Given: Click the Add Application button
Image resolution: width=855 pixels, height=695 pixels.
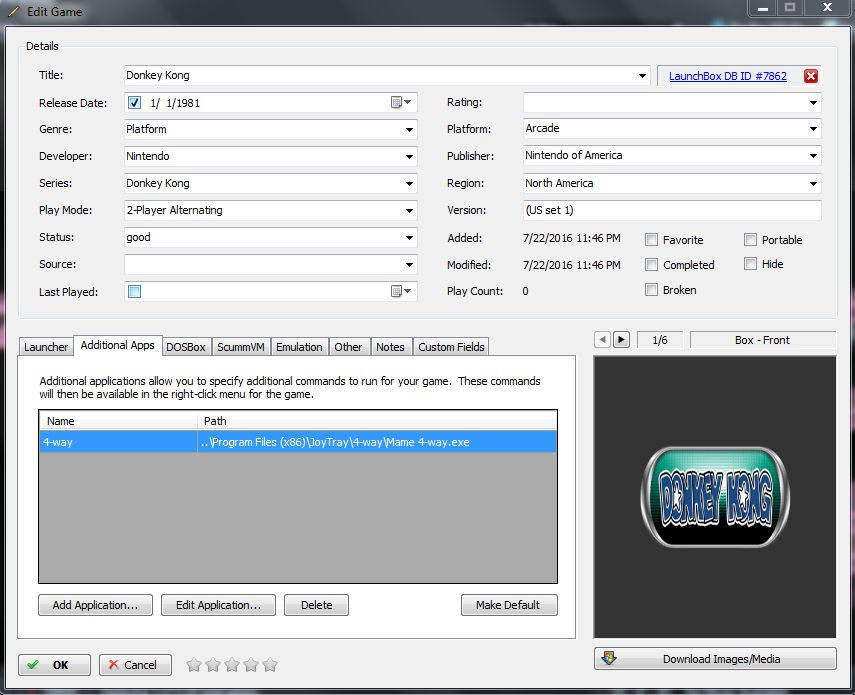Looking at the screenshot, I should pyautogui.click(x=95, y=605).
